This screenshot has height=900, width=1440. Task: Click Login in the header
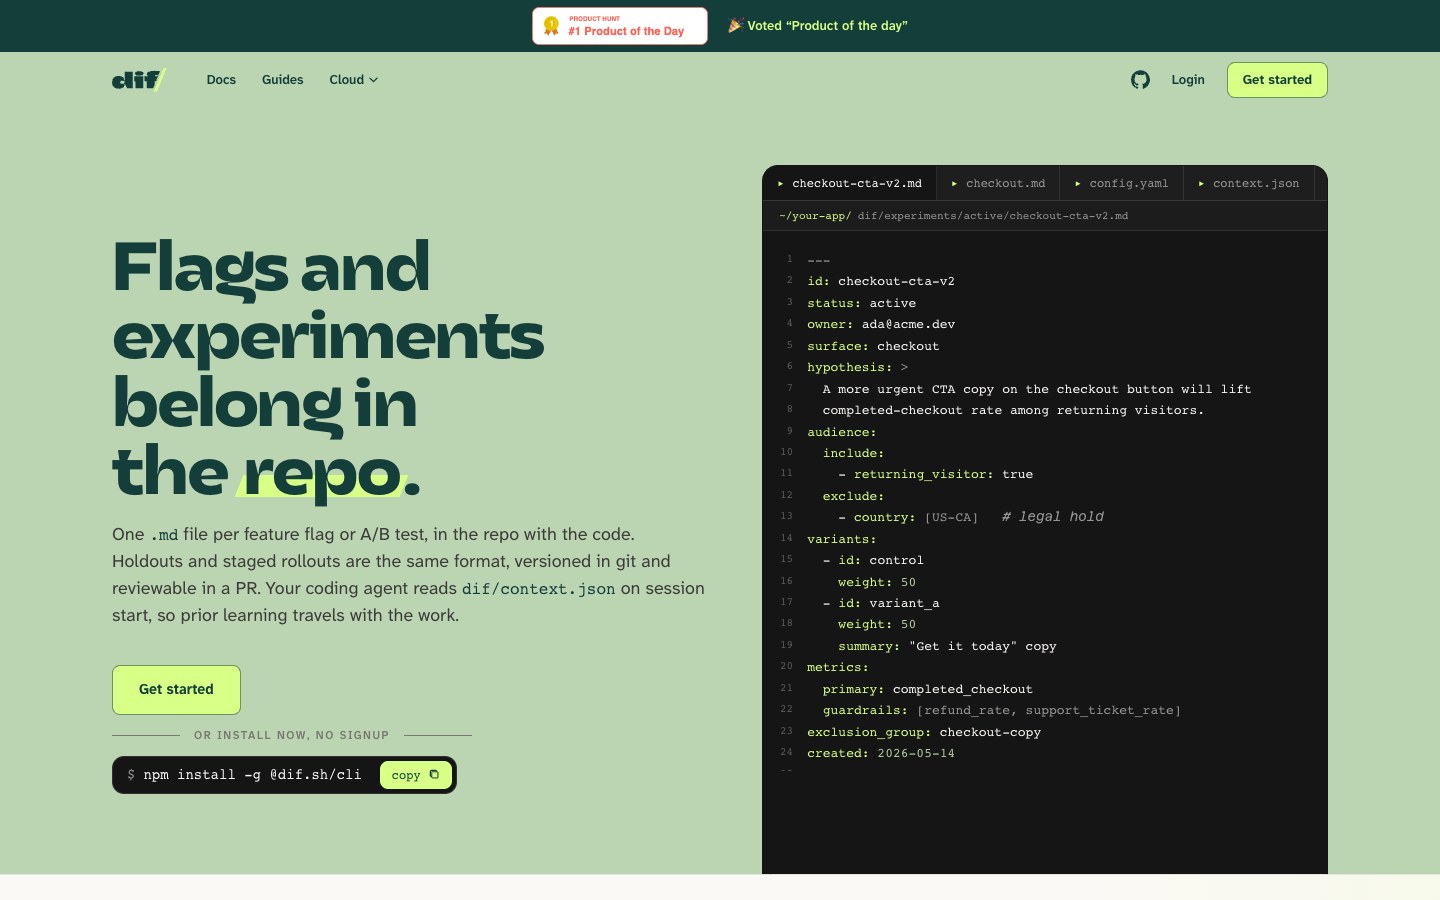pyautogui.click(x=1188, y=80)
